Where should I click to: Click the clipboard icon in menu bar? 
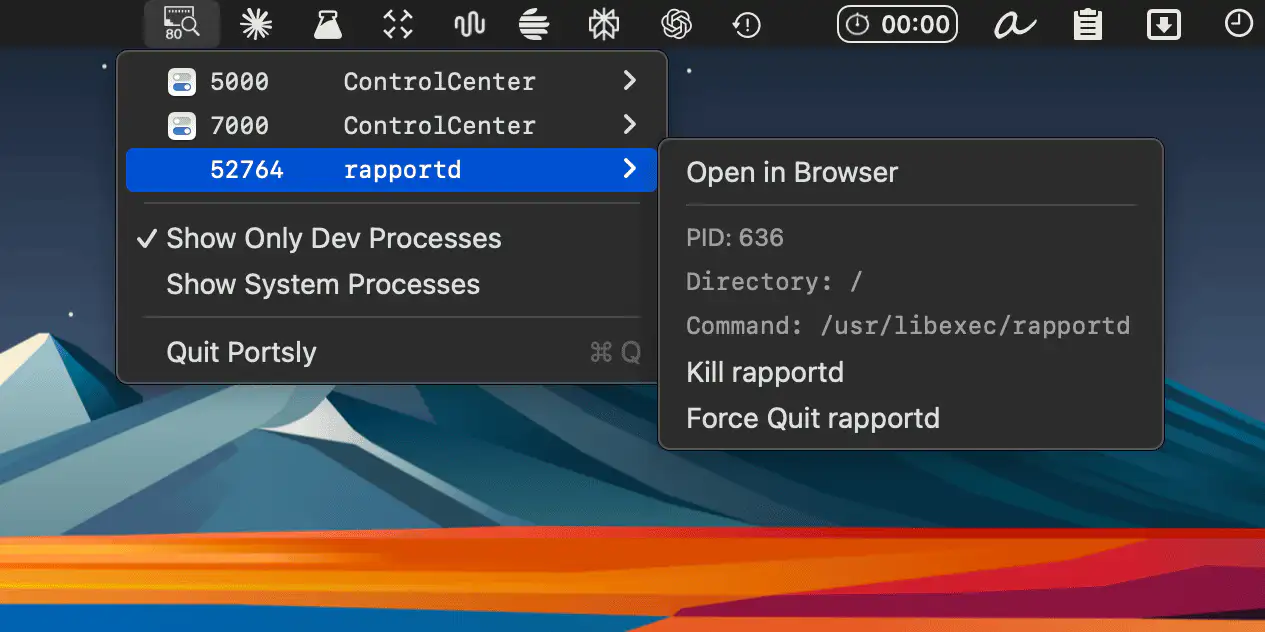1087,24
